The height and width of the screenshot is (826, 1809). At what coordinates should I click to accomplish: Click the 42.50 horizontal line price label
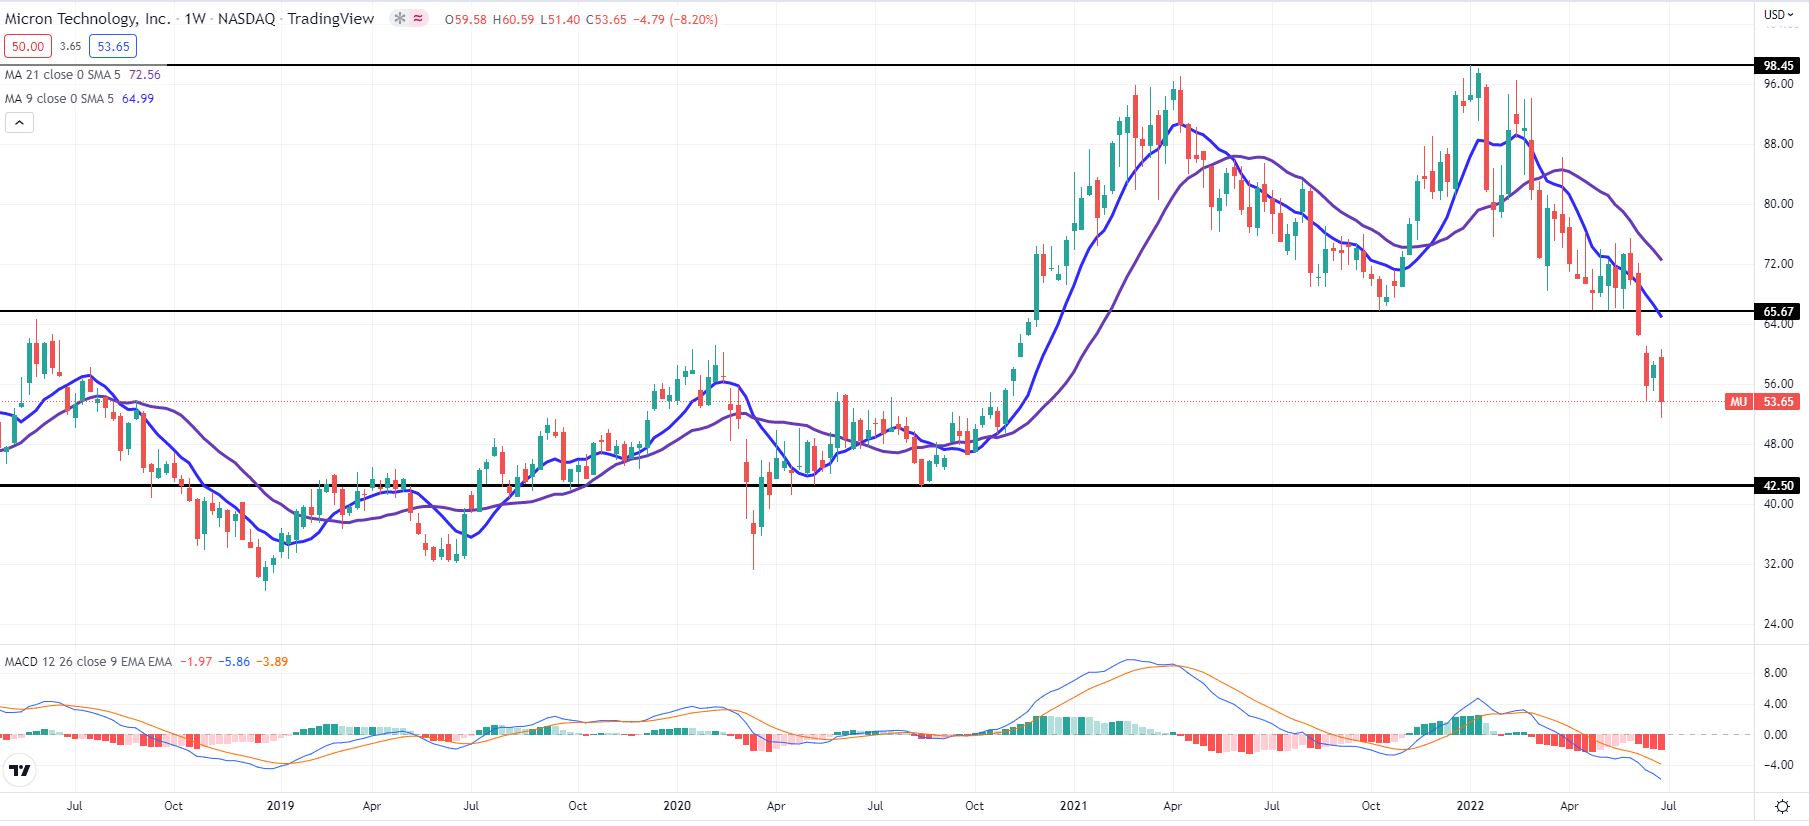tap(1779, 486)
